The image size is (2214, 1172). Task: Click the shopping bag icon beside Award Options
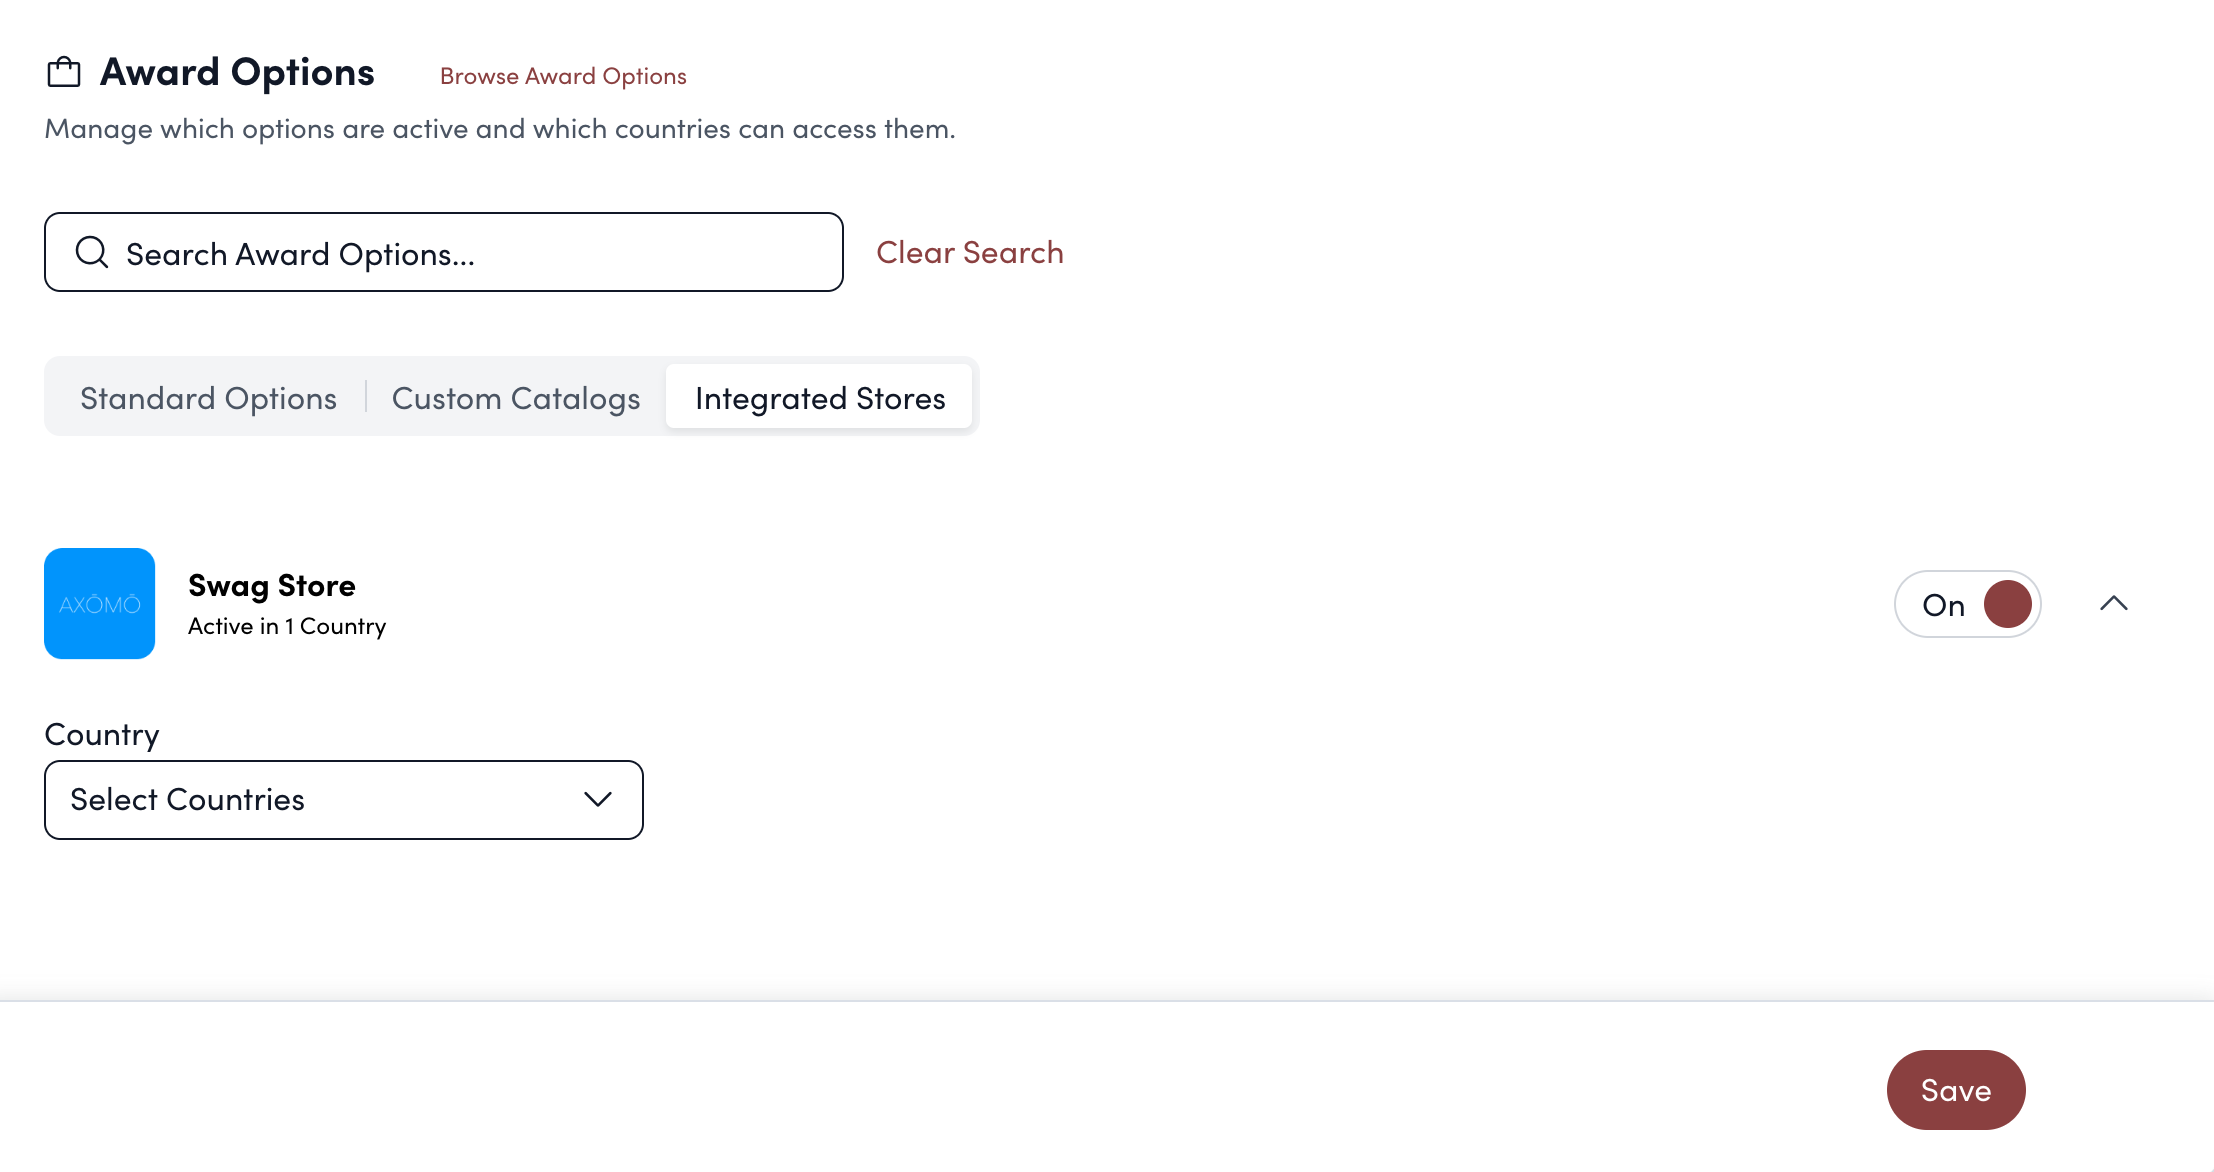[x=62, y=71]
